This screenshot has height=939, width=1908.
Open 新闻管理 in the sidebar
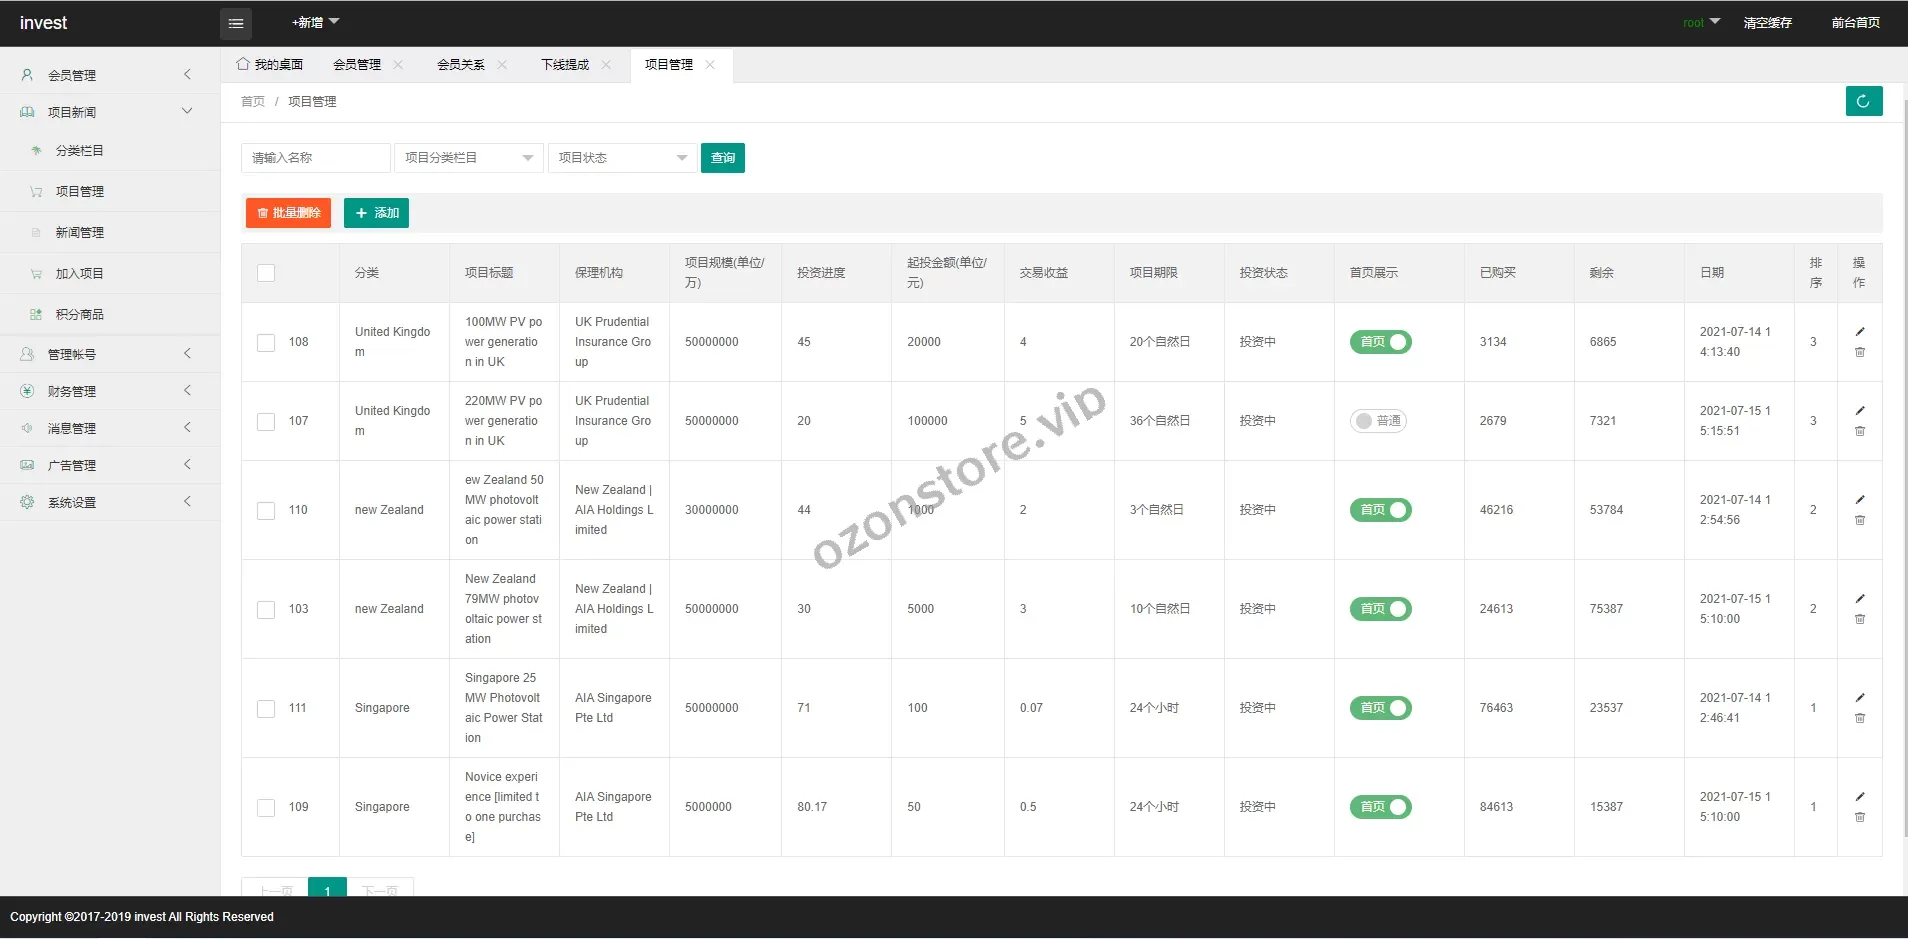(80, 233)
